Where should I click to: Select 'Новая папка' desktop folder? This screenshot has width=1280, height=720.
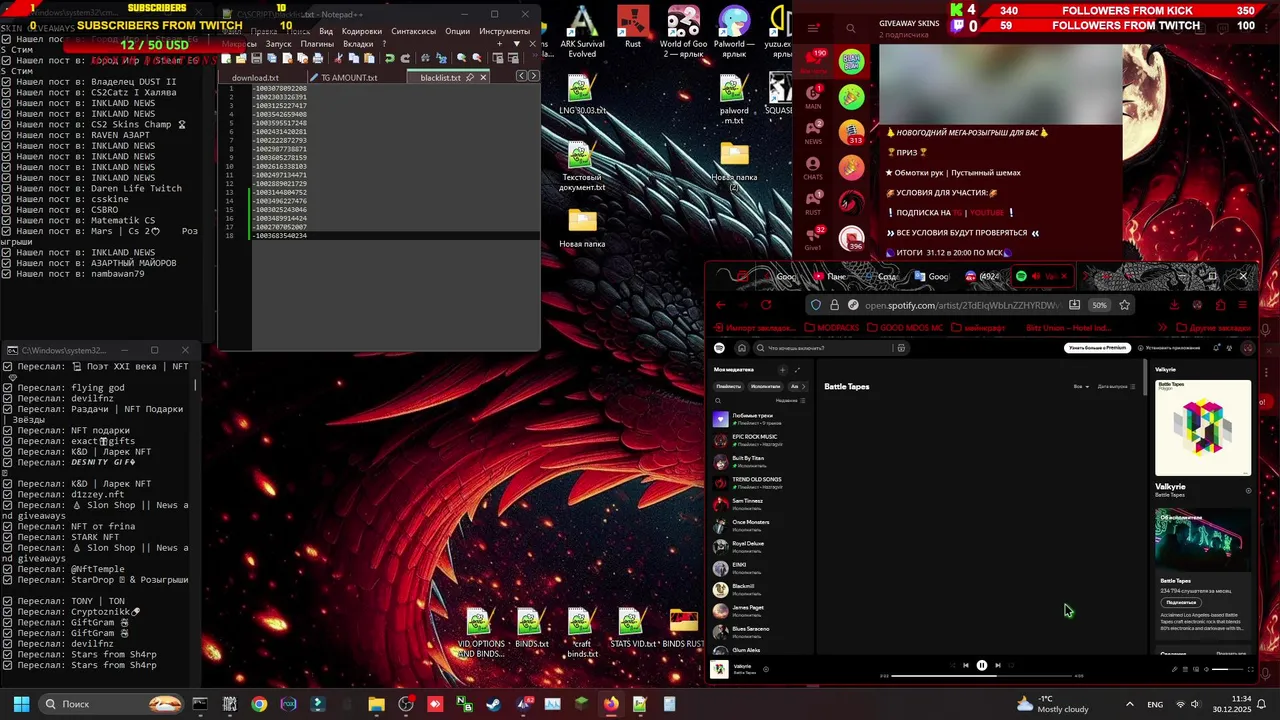[x=582, y=228]
